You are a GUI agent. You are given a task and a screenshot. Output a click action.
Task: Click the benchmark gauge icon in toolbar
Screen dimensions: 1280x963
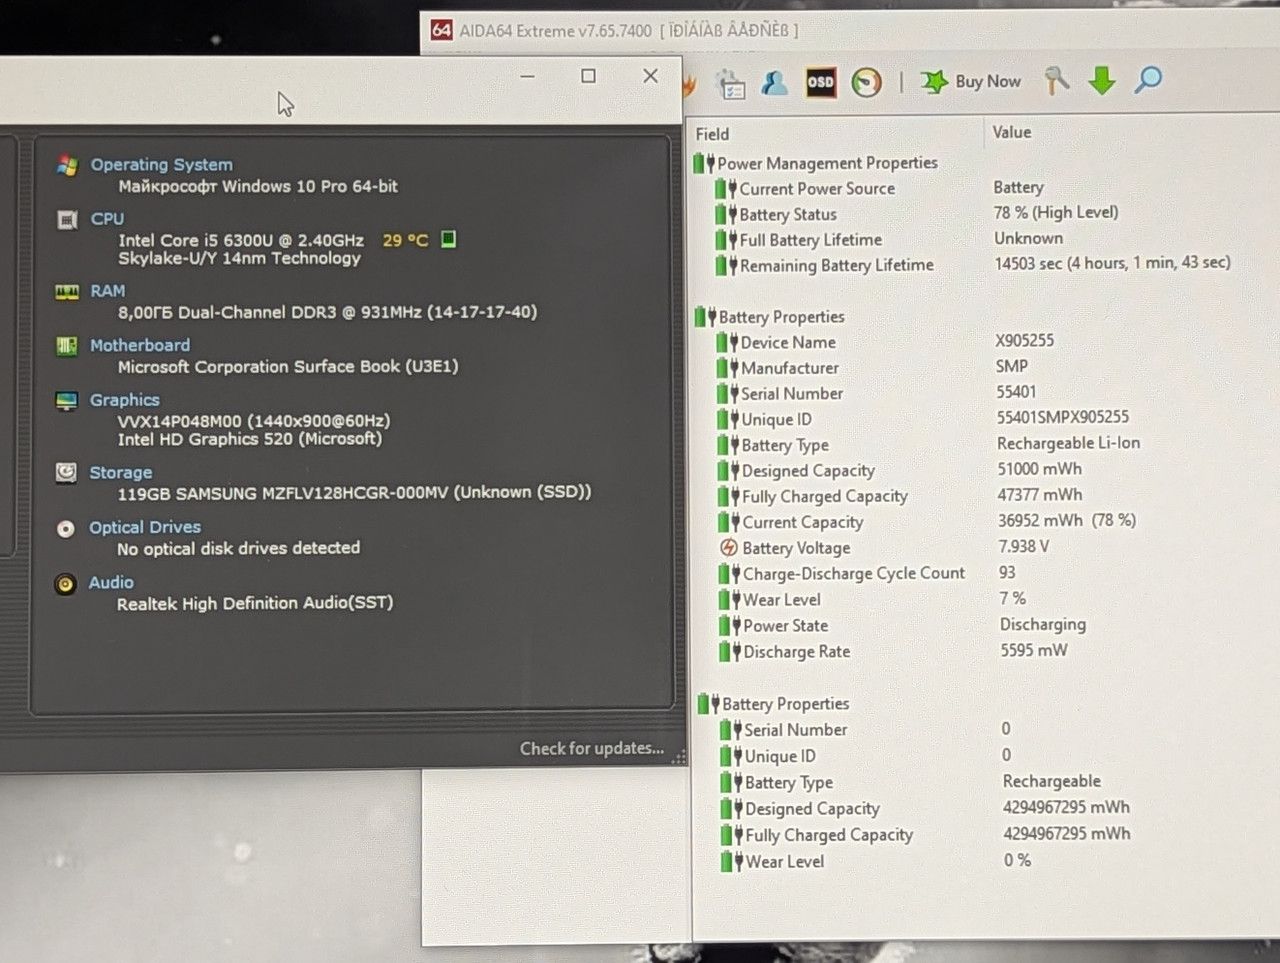point(866,82)
